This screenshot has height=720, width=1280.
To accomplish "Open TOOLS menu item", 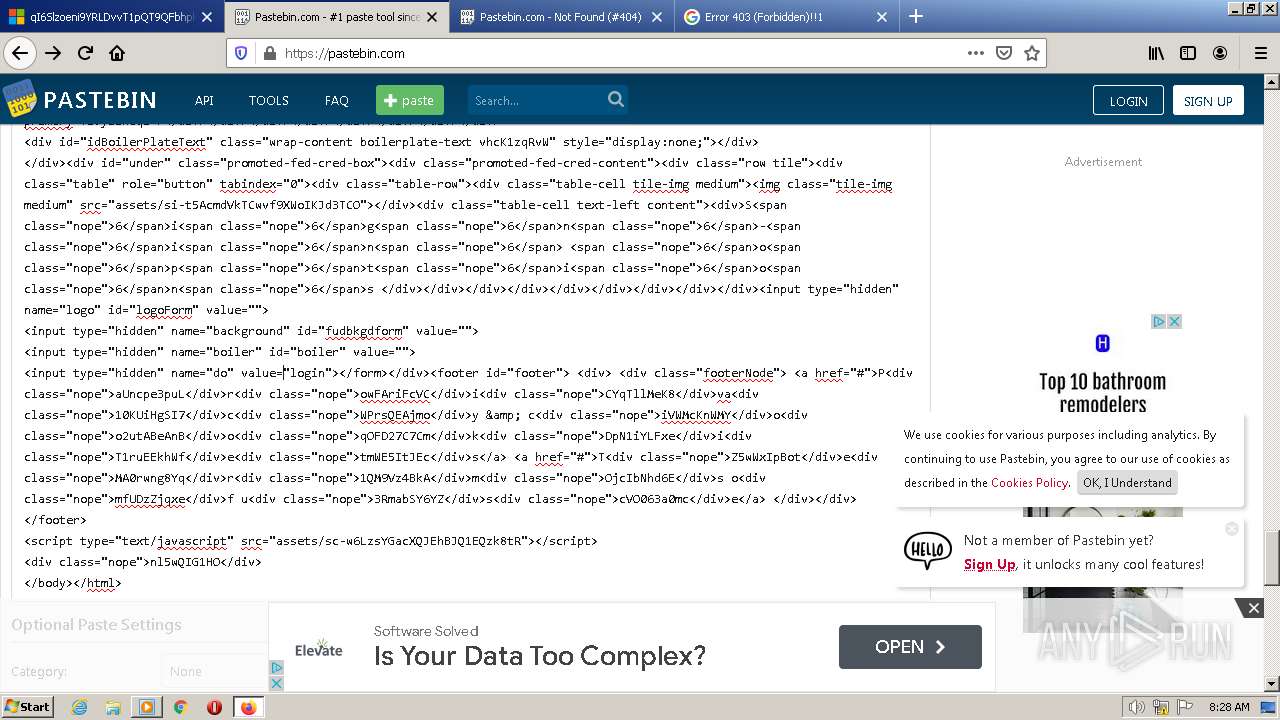I will (268, 100).
